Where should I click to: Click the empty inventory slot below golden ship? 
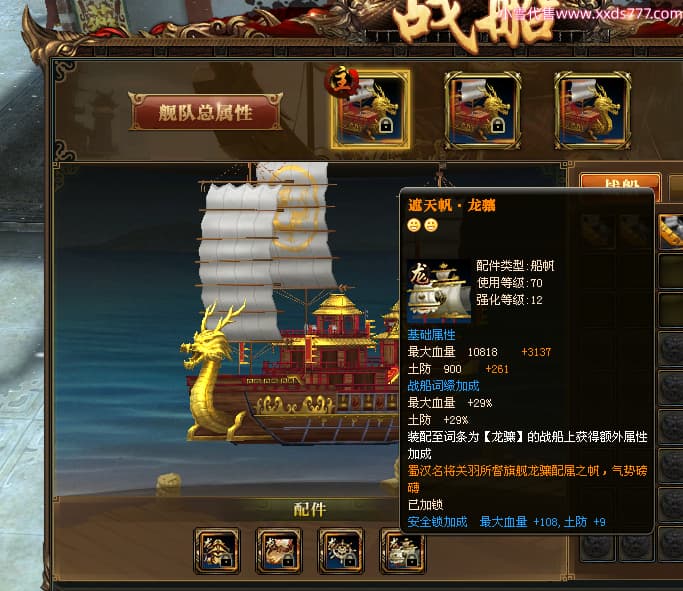coord(671,270)
